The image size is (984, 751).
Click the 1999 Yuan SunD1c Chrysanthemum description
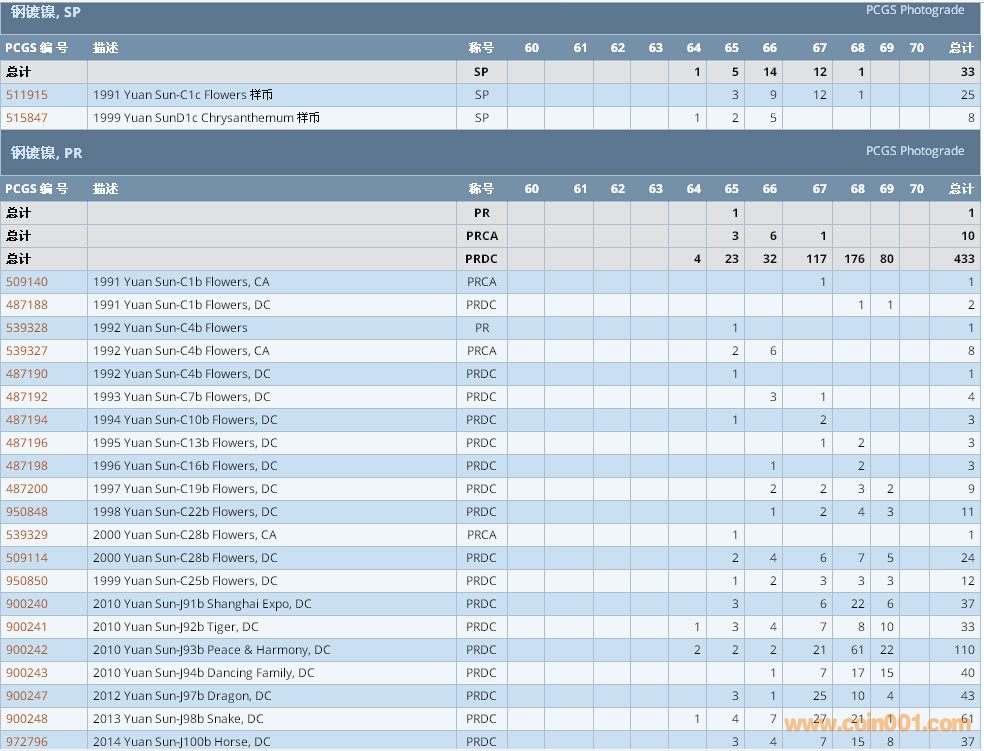(x=206, y=118)
